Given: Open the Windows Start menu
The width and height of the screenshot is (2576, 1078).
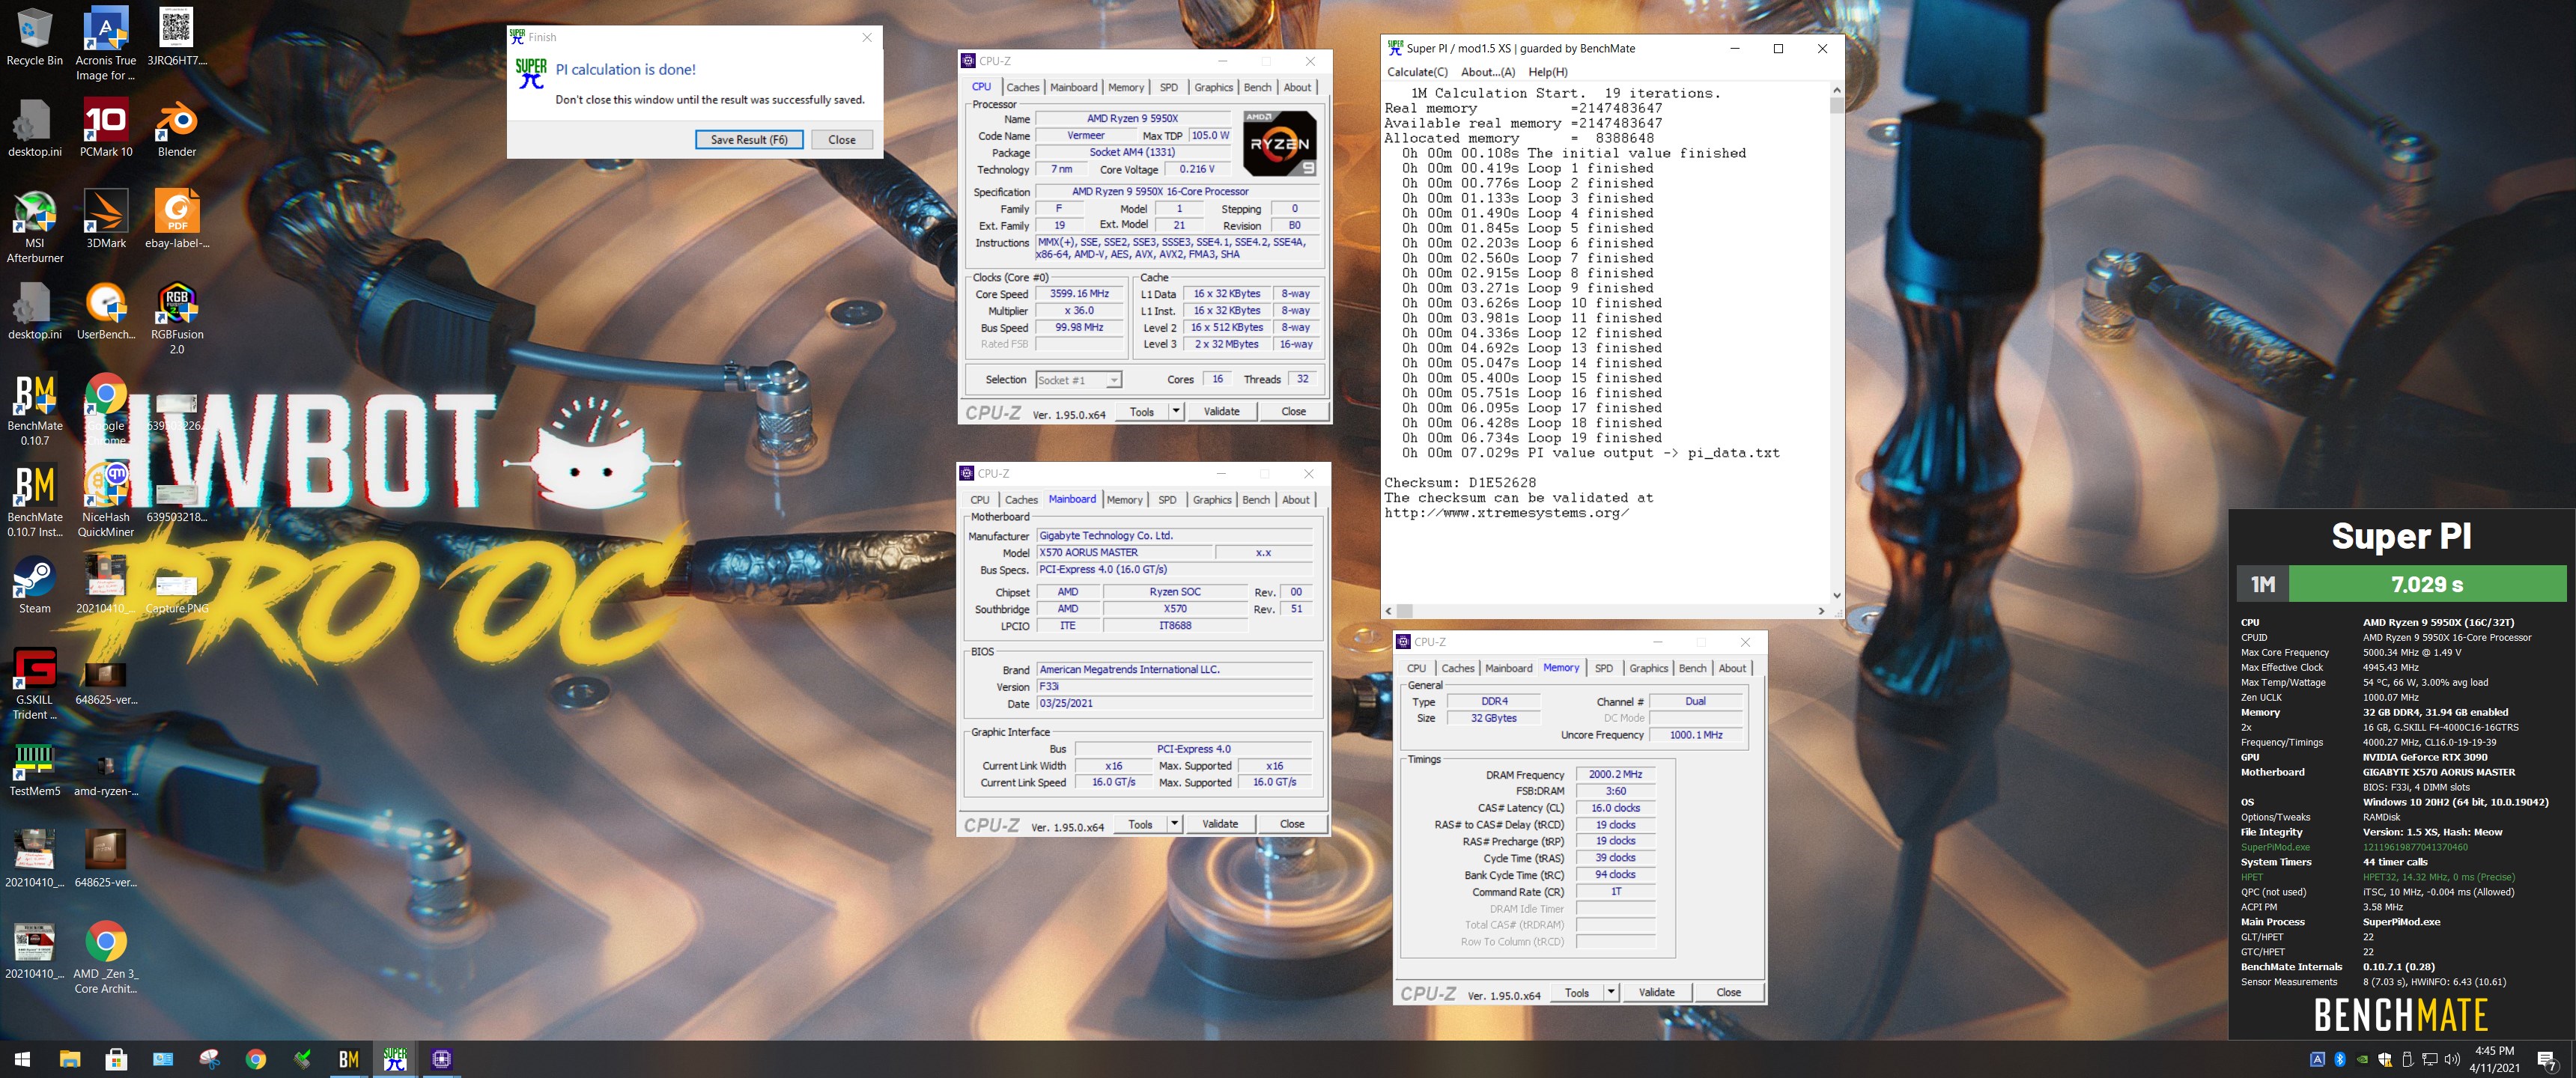Looking at the screenshot, I should [x=22, y=1059].
